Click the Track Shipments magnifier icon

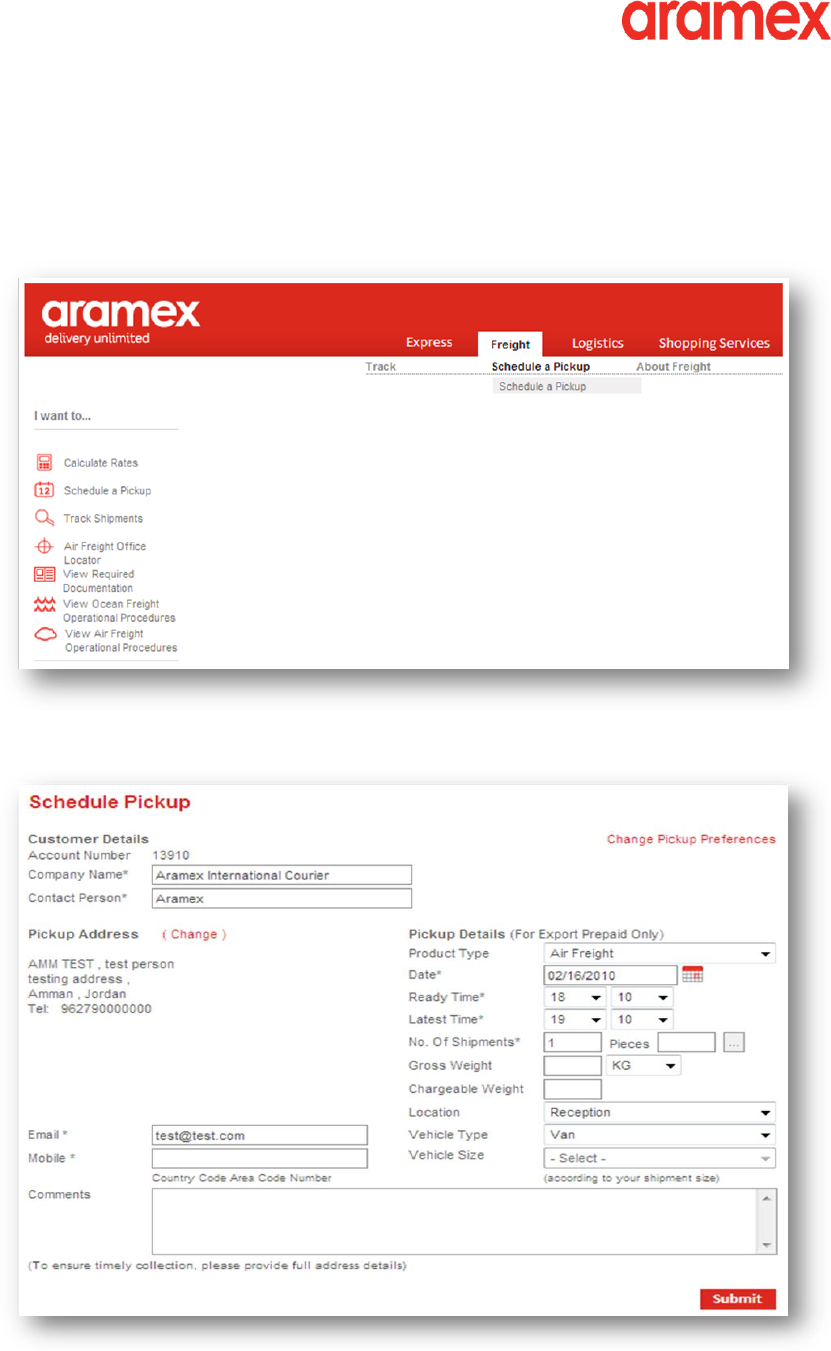44,518
